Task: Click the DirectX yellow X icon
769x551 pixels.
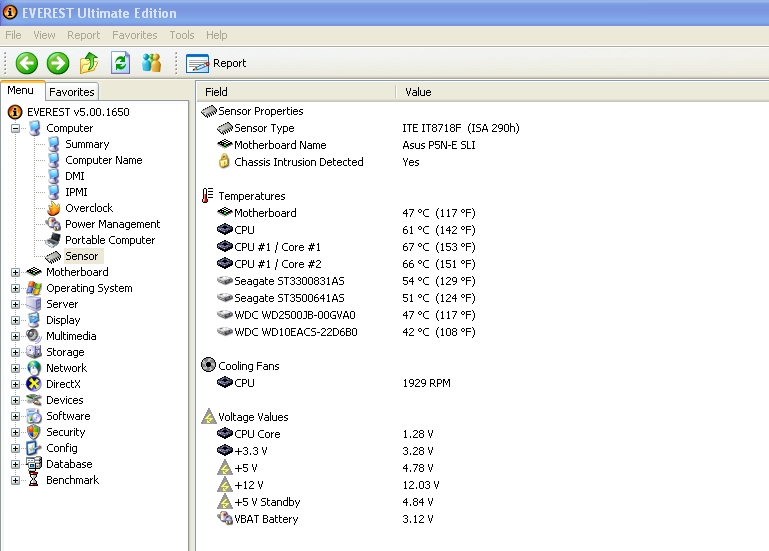Action: click(x=33, y=384)
